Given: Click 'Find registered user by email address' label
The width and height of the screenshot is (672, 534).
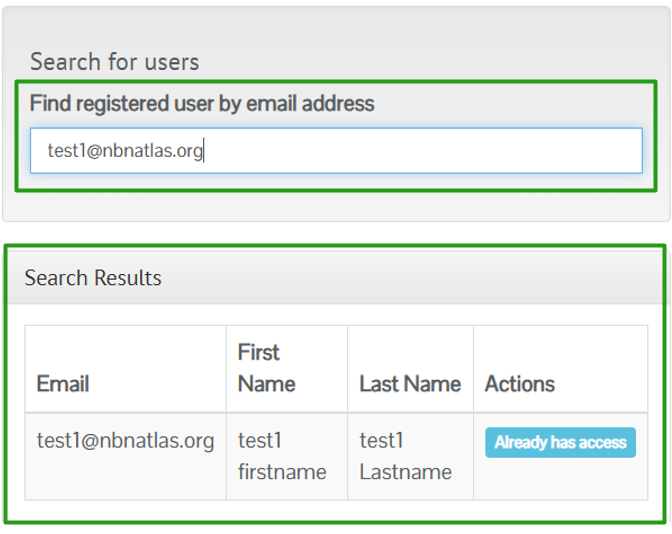Looking at the screenshot, I should click(201, 103).
